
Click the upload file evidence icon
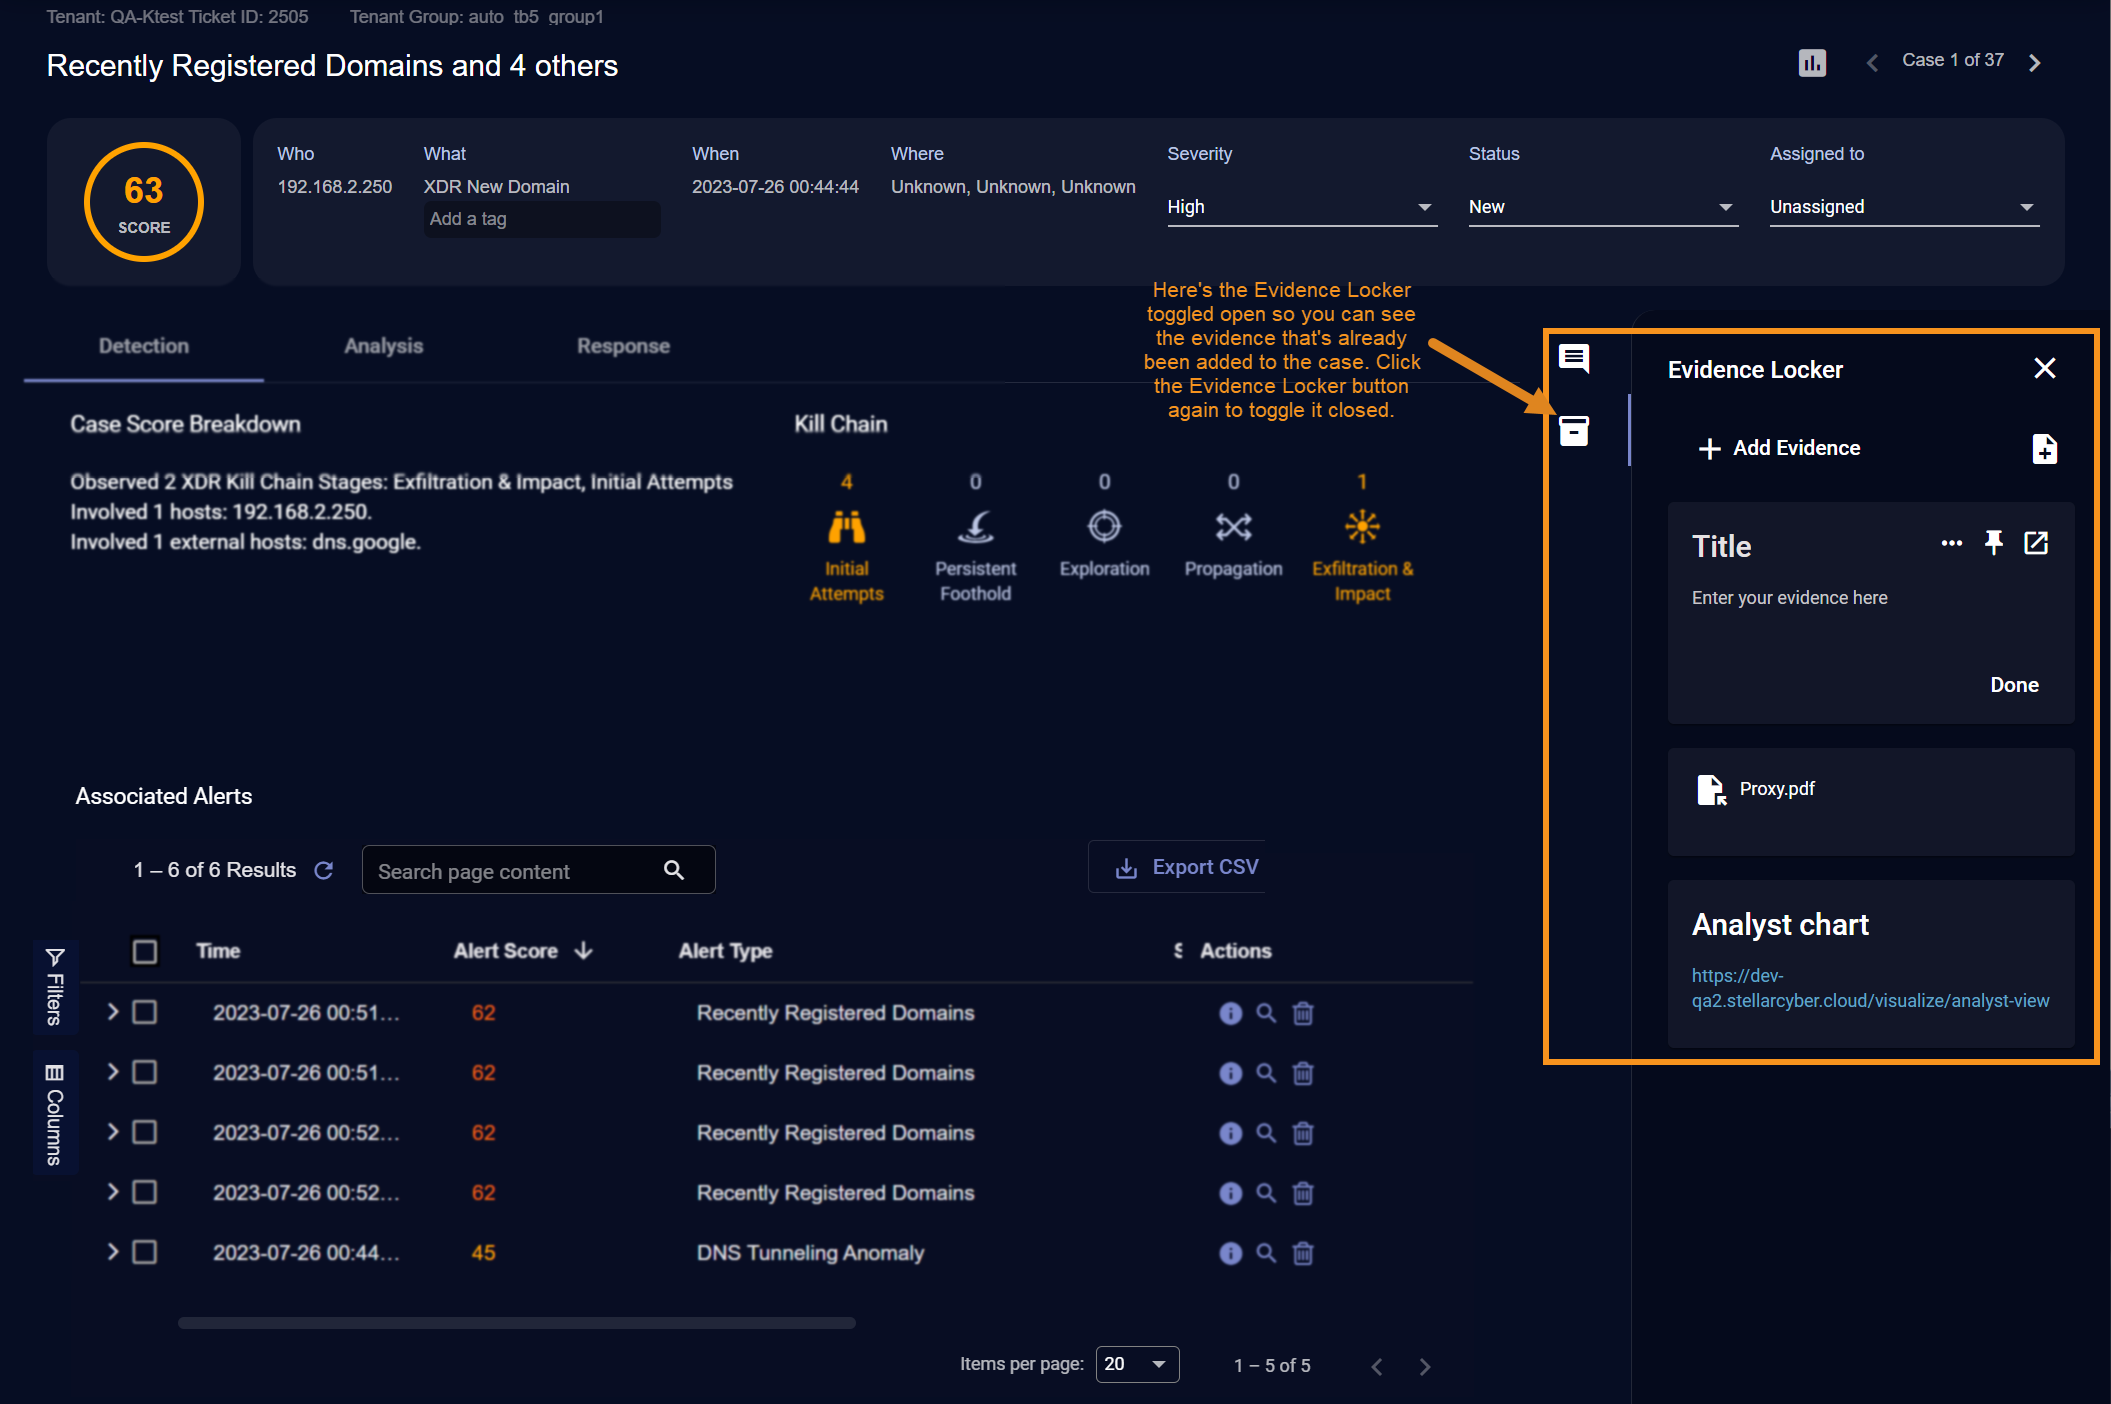pos(2044,449)
